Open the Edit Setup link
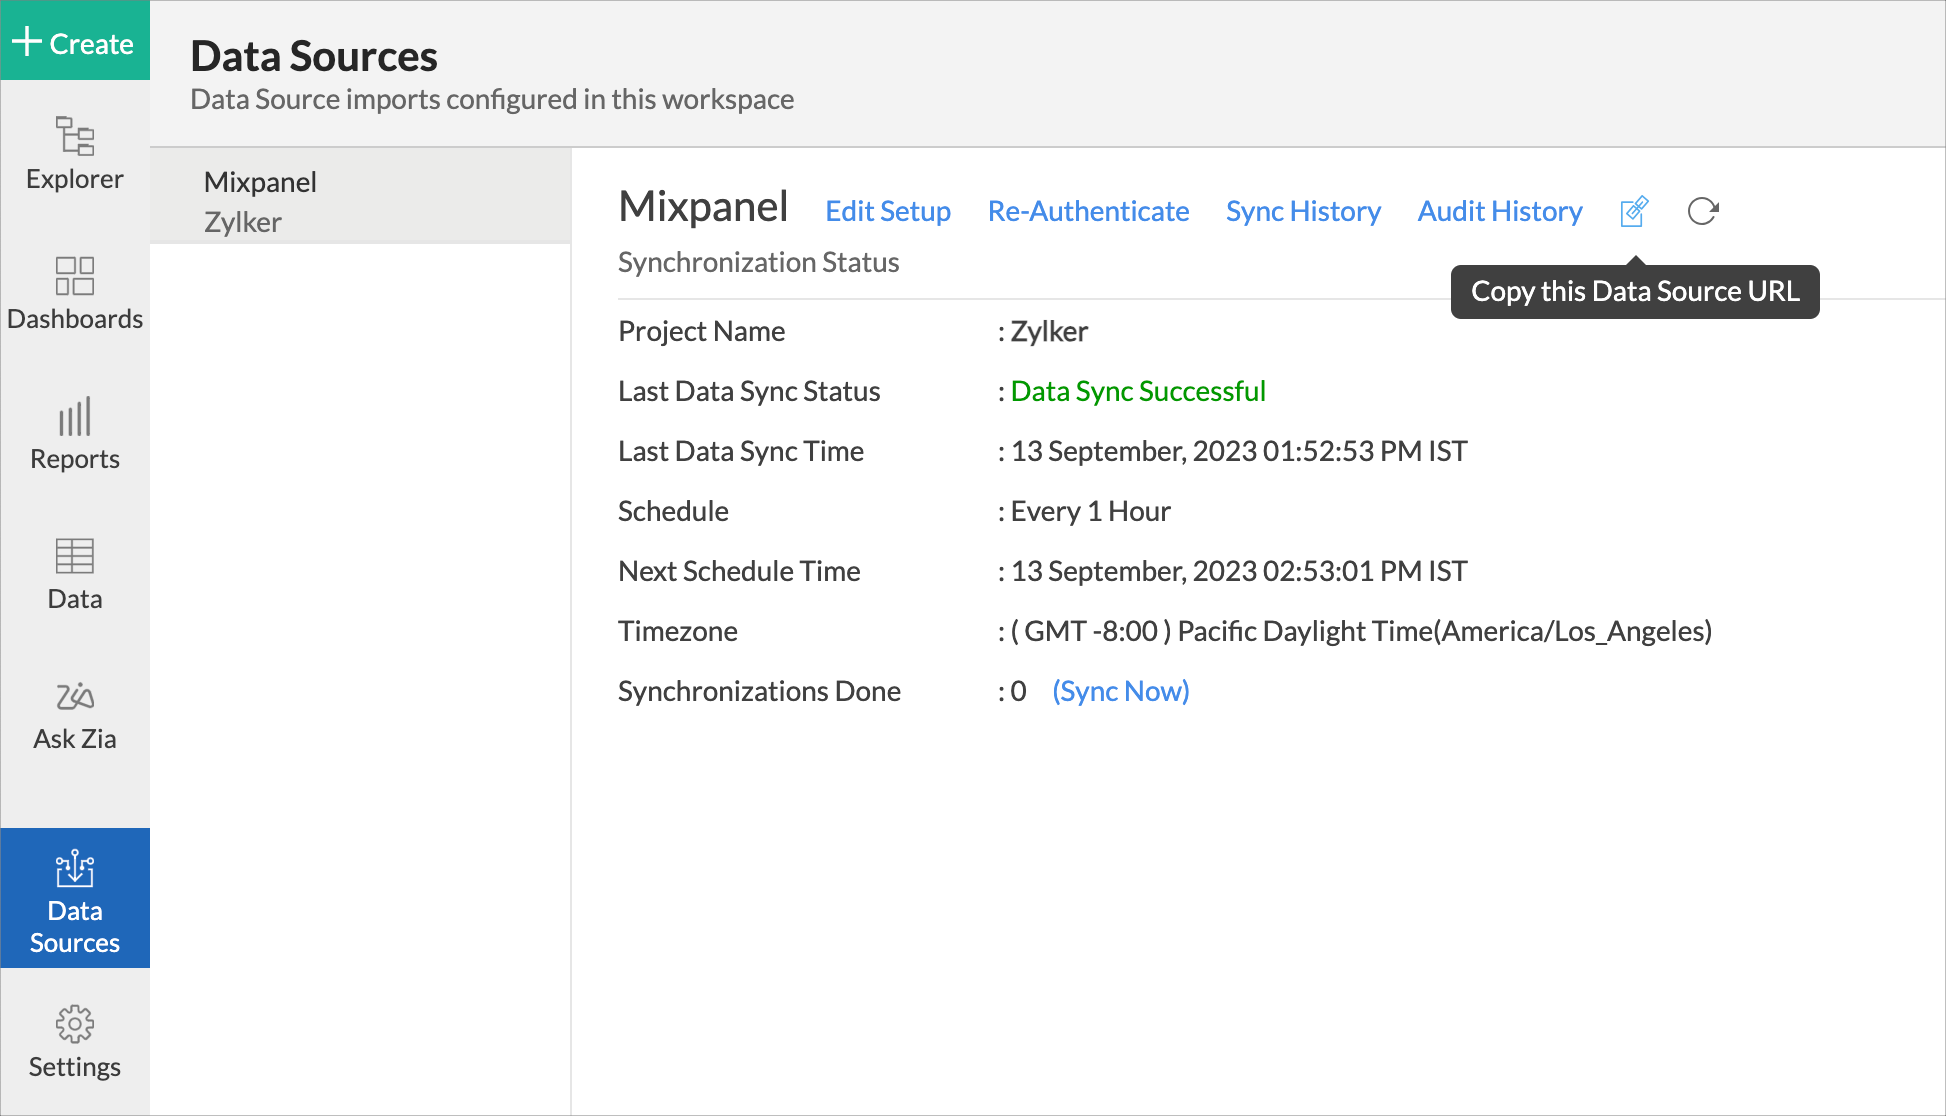 [888, 211]
